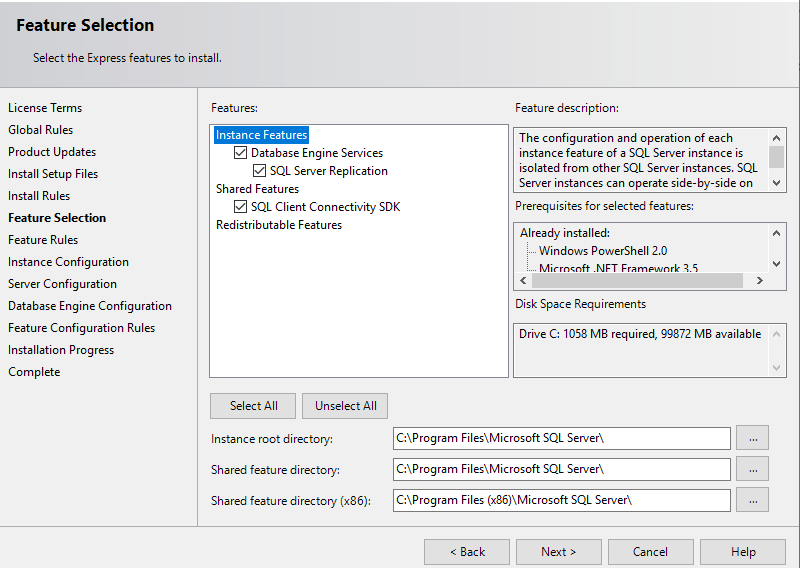
Task: Click the License Terms step
Action: click(x=45, y=108)
